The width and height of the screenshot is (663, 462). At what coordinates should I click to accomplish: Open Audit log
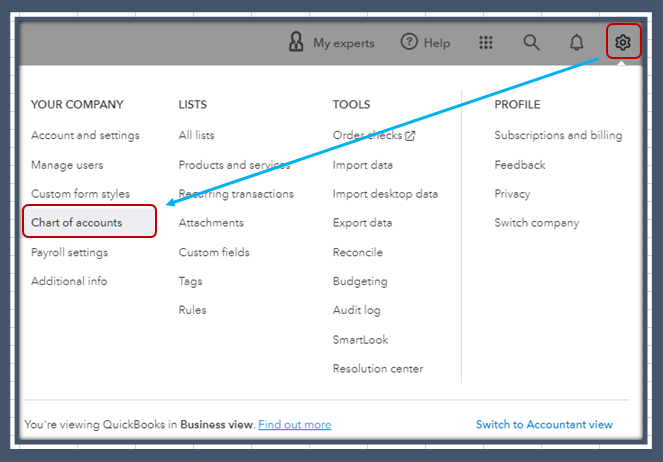pos(356,310)
